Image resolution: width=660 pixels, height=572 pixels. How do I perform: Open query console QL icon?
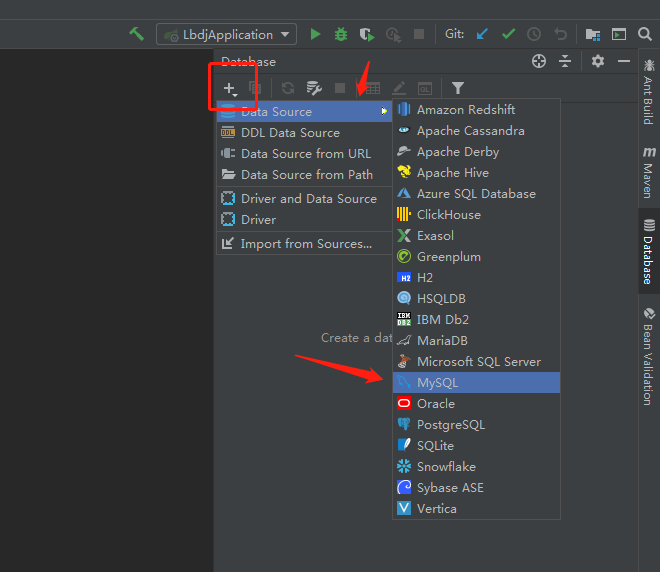[425, 89]
